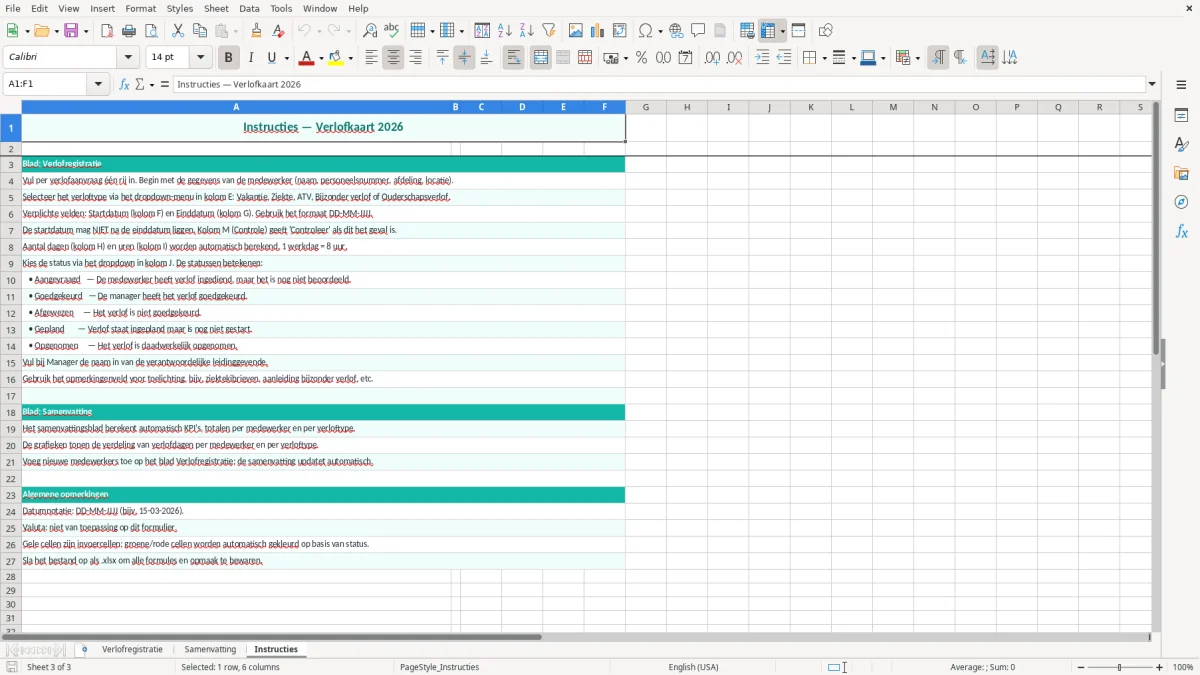Insert a hyperlink
The image size is (1200, 675).
click(676, 31)
